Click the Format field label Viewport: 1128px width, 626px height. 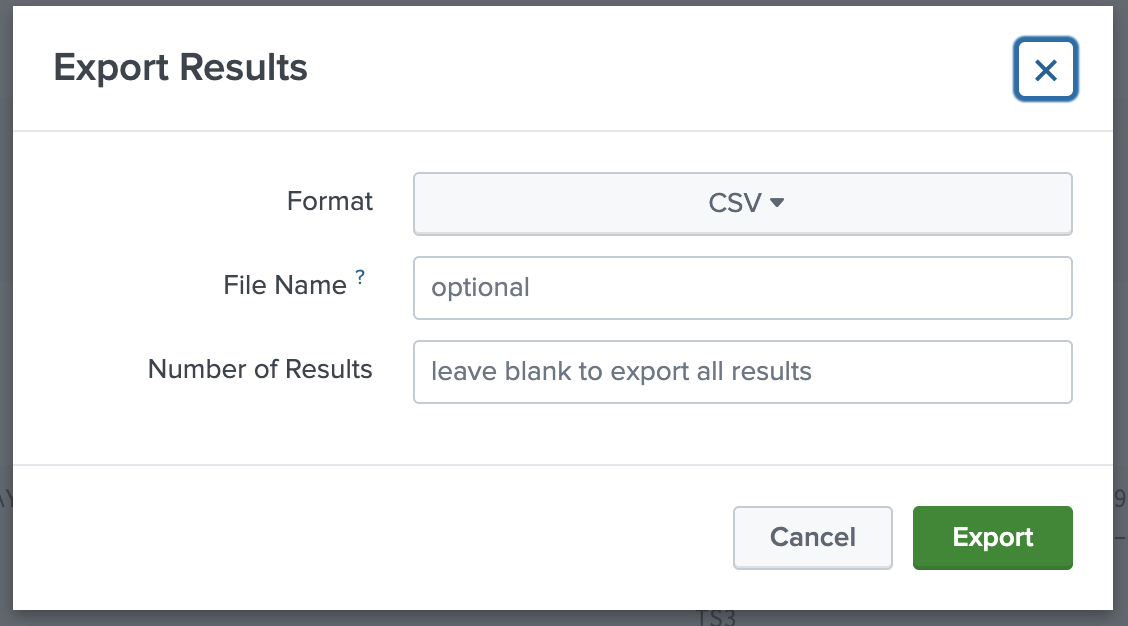330,201
